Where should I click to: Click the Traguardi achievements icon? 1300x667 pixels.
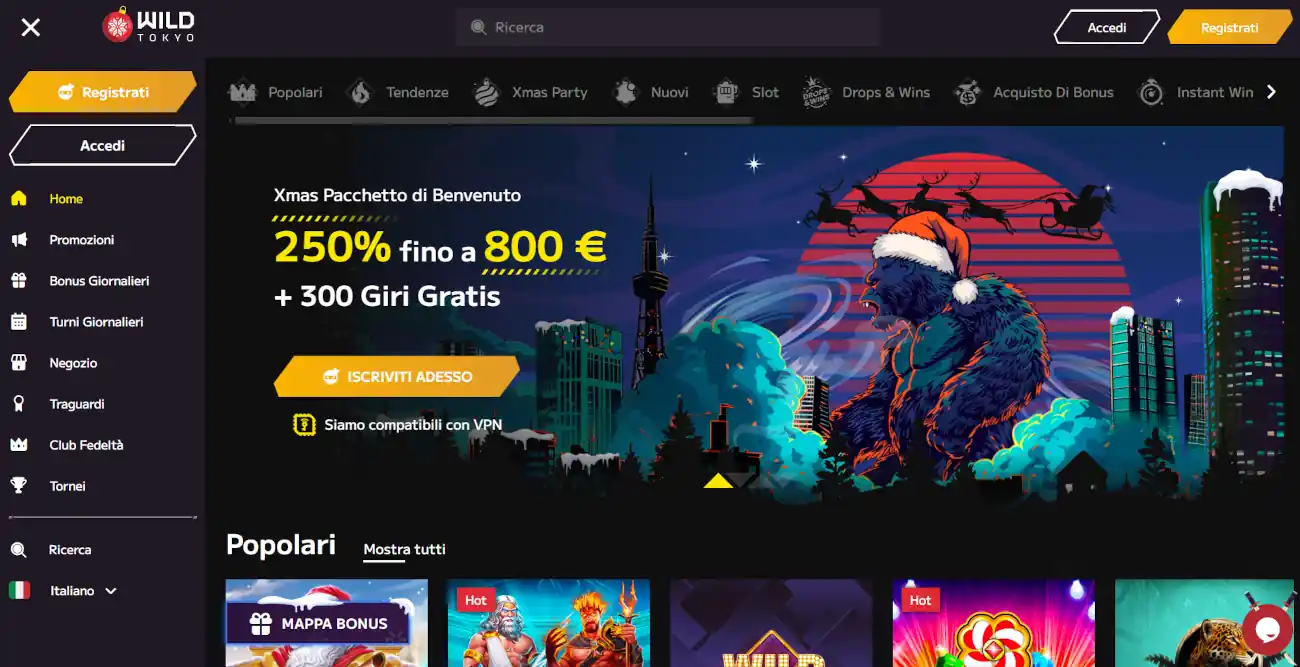point(19,404)
